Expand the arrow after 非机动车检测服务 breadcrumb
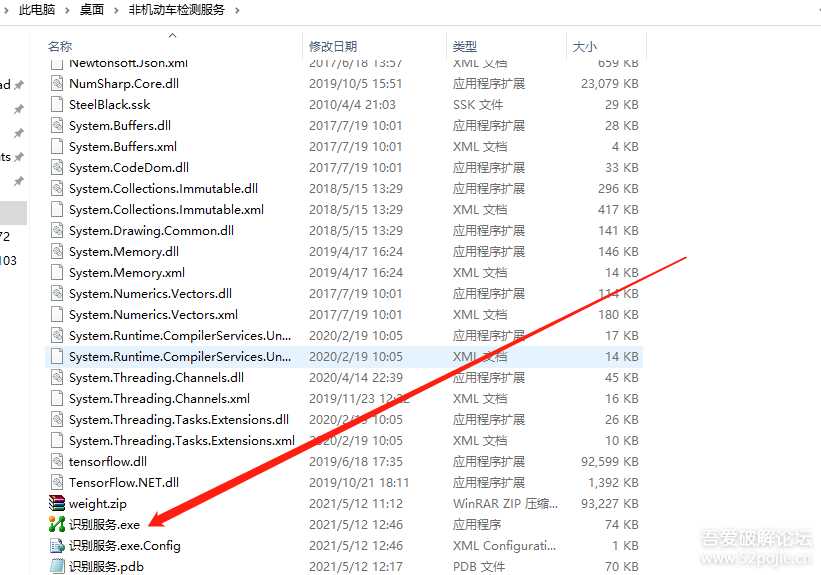Image resolution: width=821 pixels, height=575 pixels. tap(237, 10)
